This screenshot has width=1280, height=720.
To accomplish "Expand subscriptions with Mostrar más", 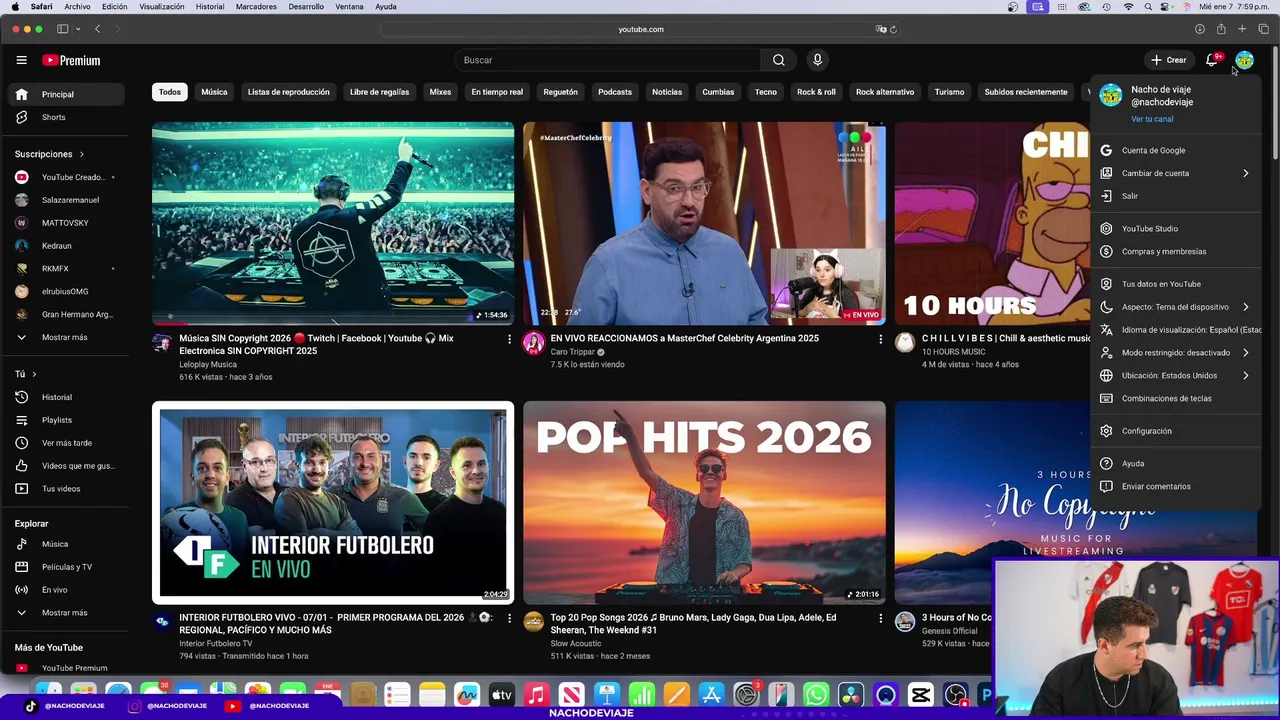I will point(64,337).
